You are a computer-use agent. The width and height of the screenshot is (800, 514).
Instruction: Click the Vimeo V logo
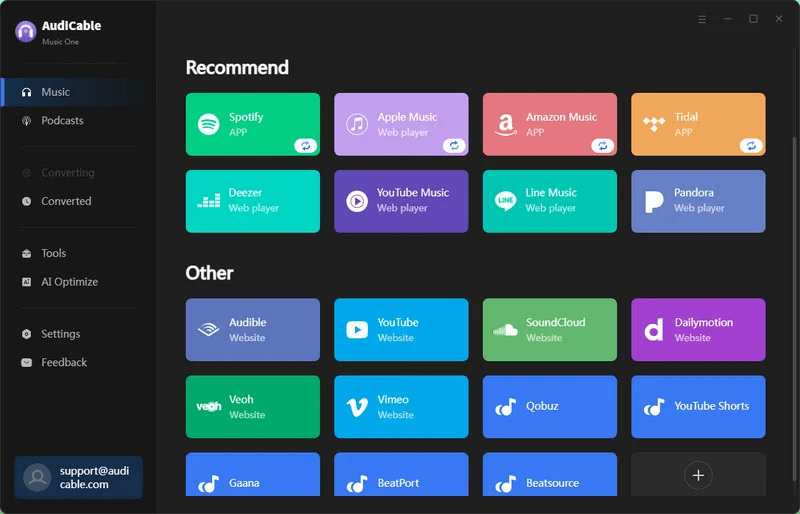(x=357, y=407)
